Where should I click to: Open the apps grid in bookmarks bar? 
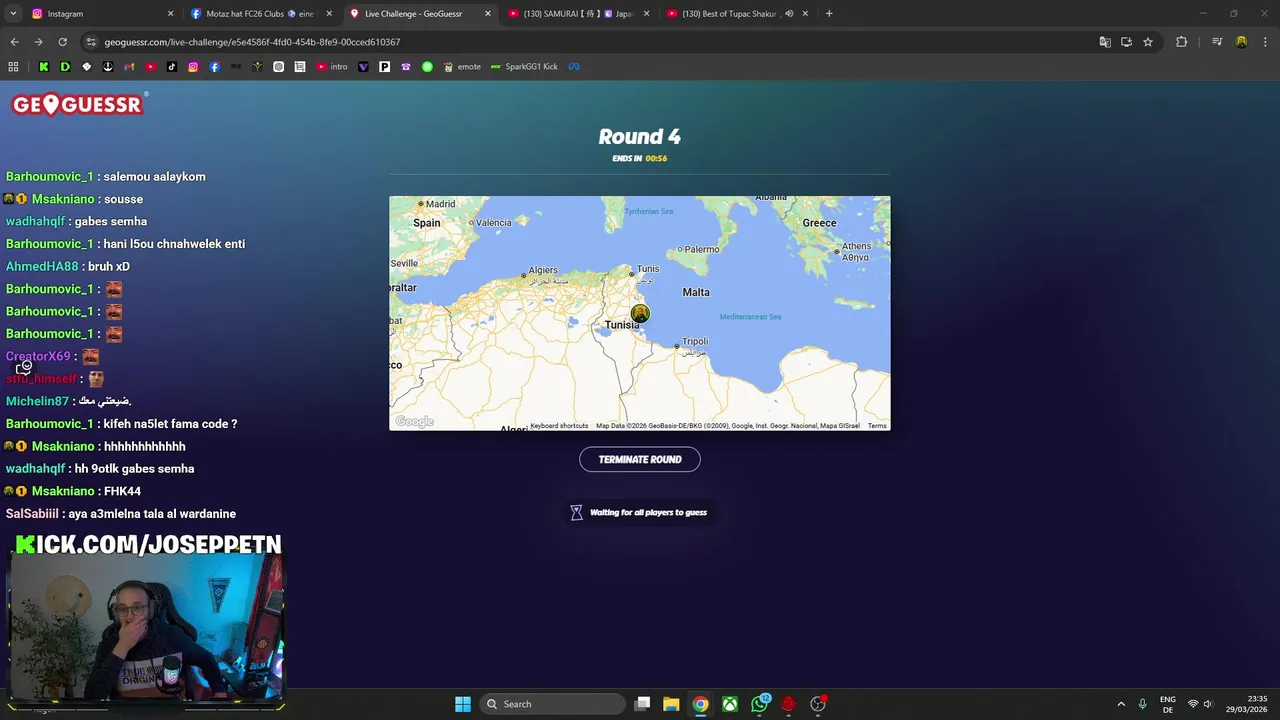(13, 67)
